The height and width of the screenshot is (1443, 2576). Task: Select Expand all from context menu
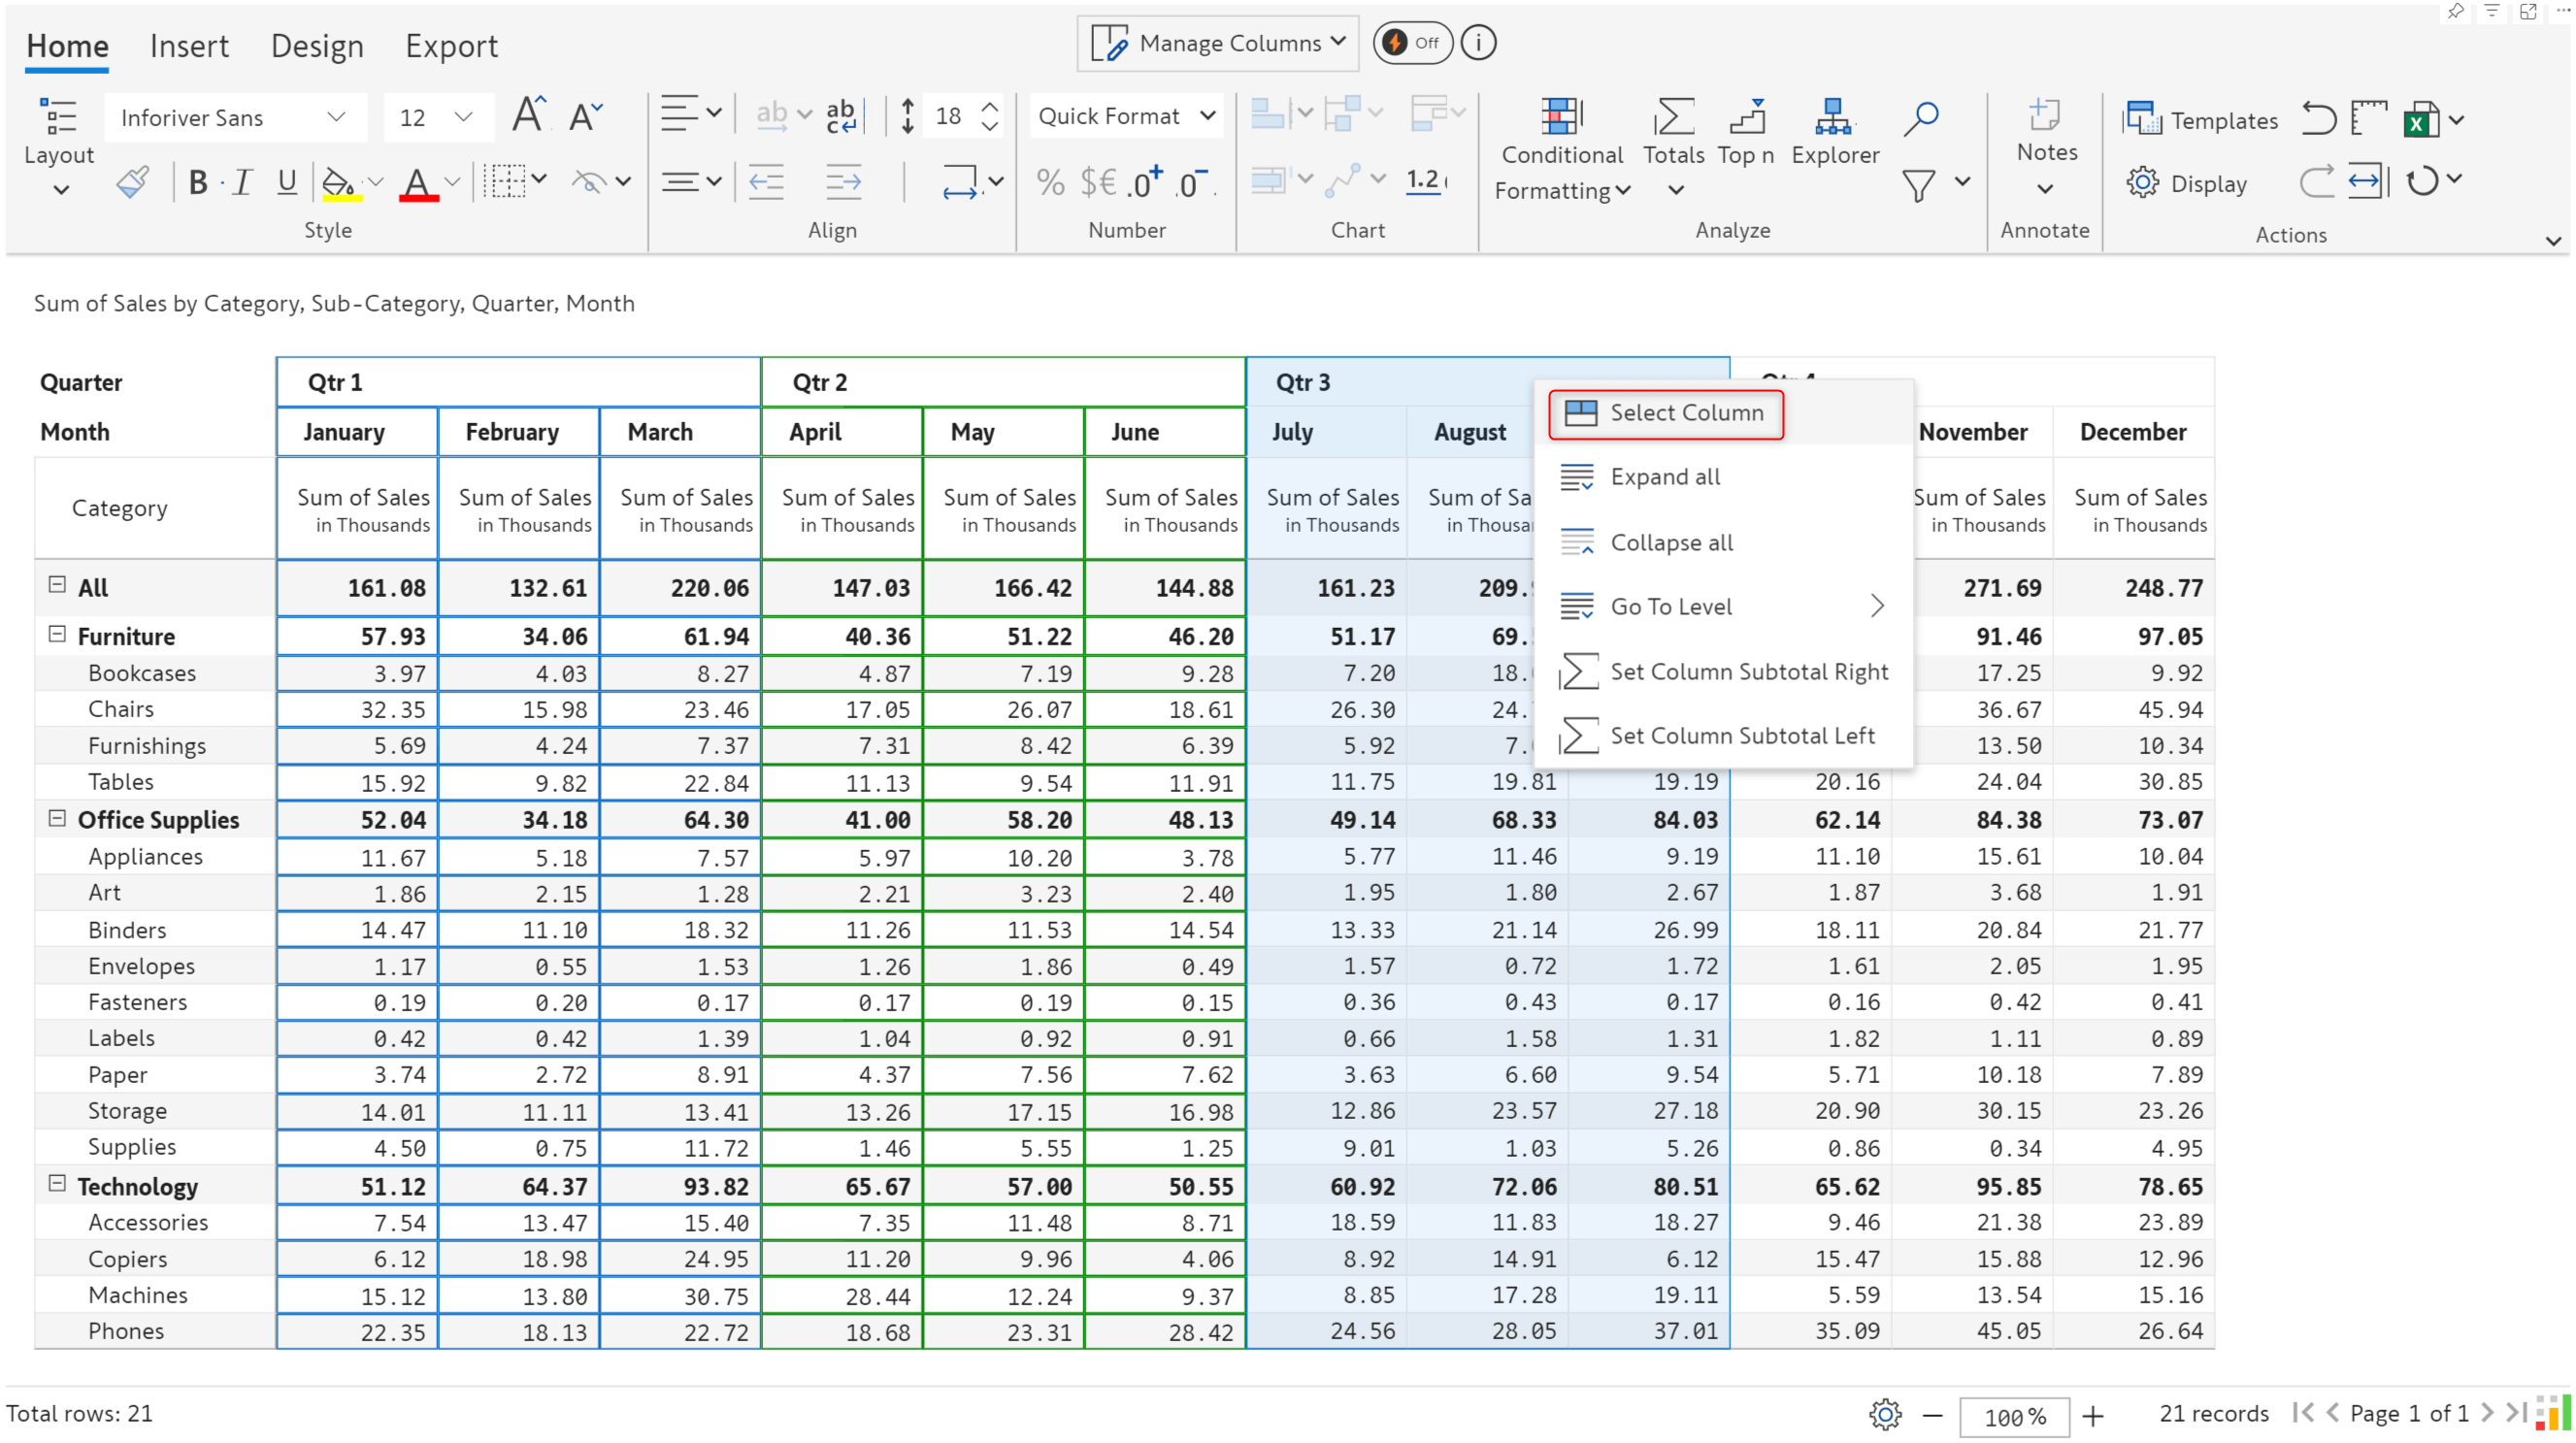pyautogui.click(x=1665, y=476)
